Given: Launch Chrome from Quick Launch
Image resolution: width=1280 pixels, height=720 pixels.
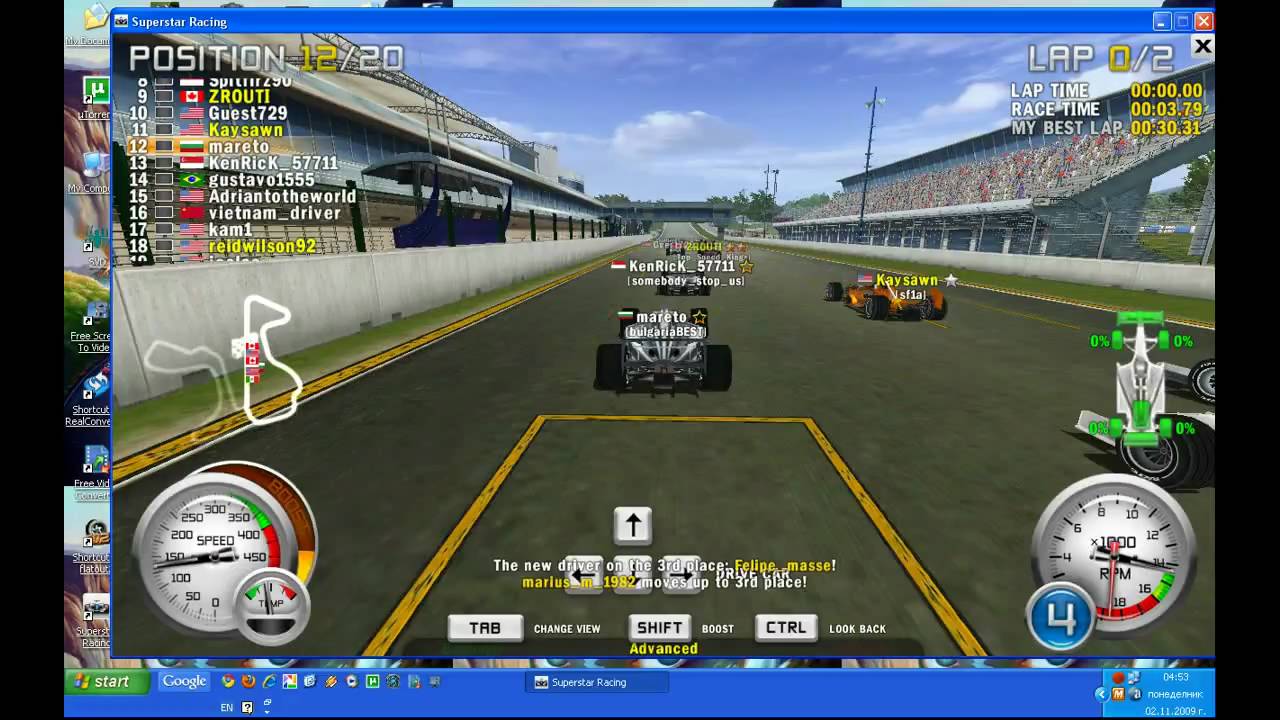Looking at the screenshot, I should [x=228, y=682].
